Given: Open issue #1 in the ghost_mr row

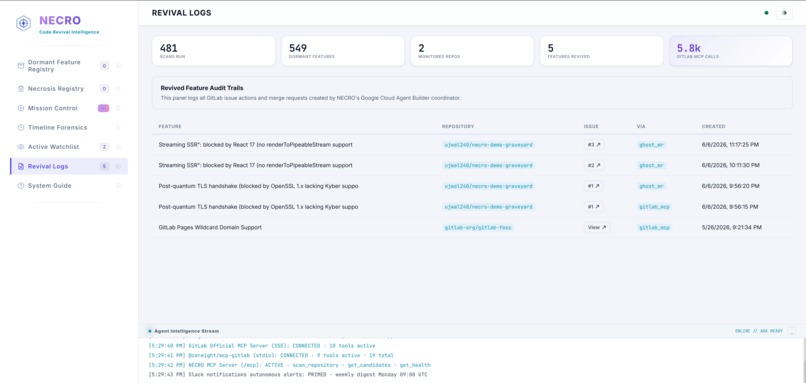Looking at the screenshot, I should click(594, 186).
